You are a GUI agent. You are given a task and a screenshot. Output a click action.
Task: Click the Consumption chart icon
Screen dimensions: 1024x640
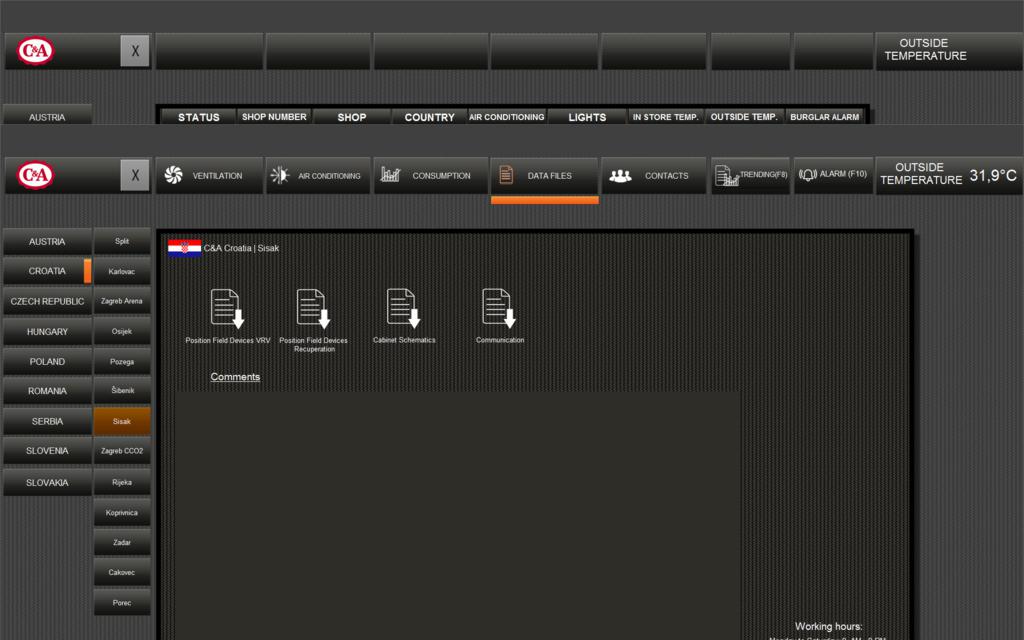click(390, 175)
